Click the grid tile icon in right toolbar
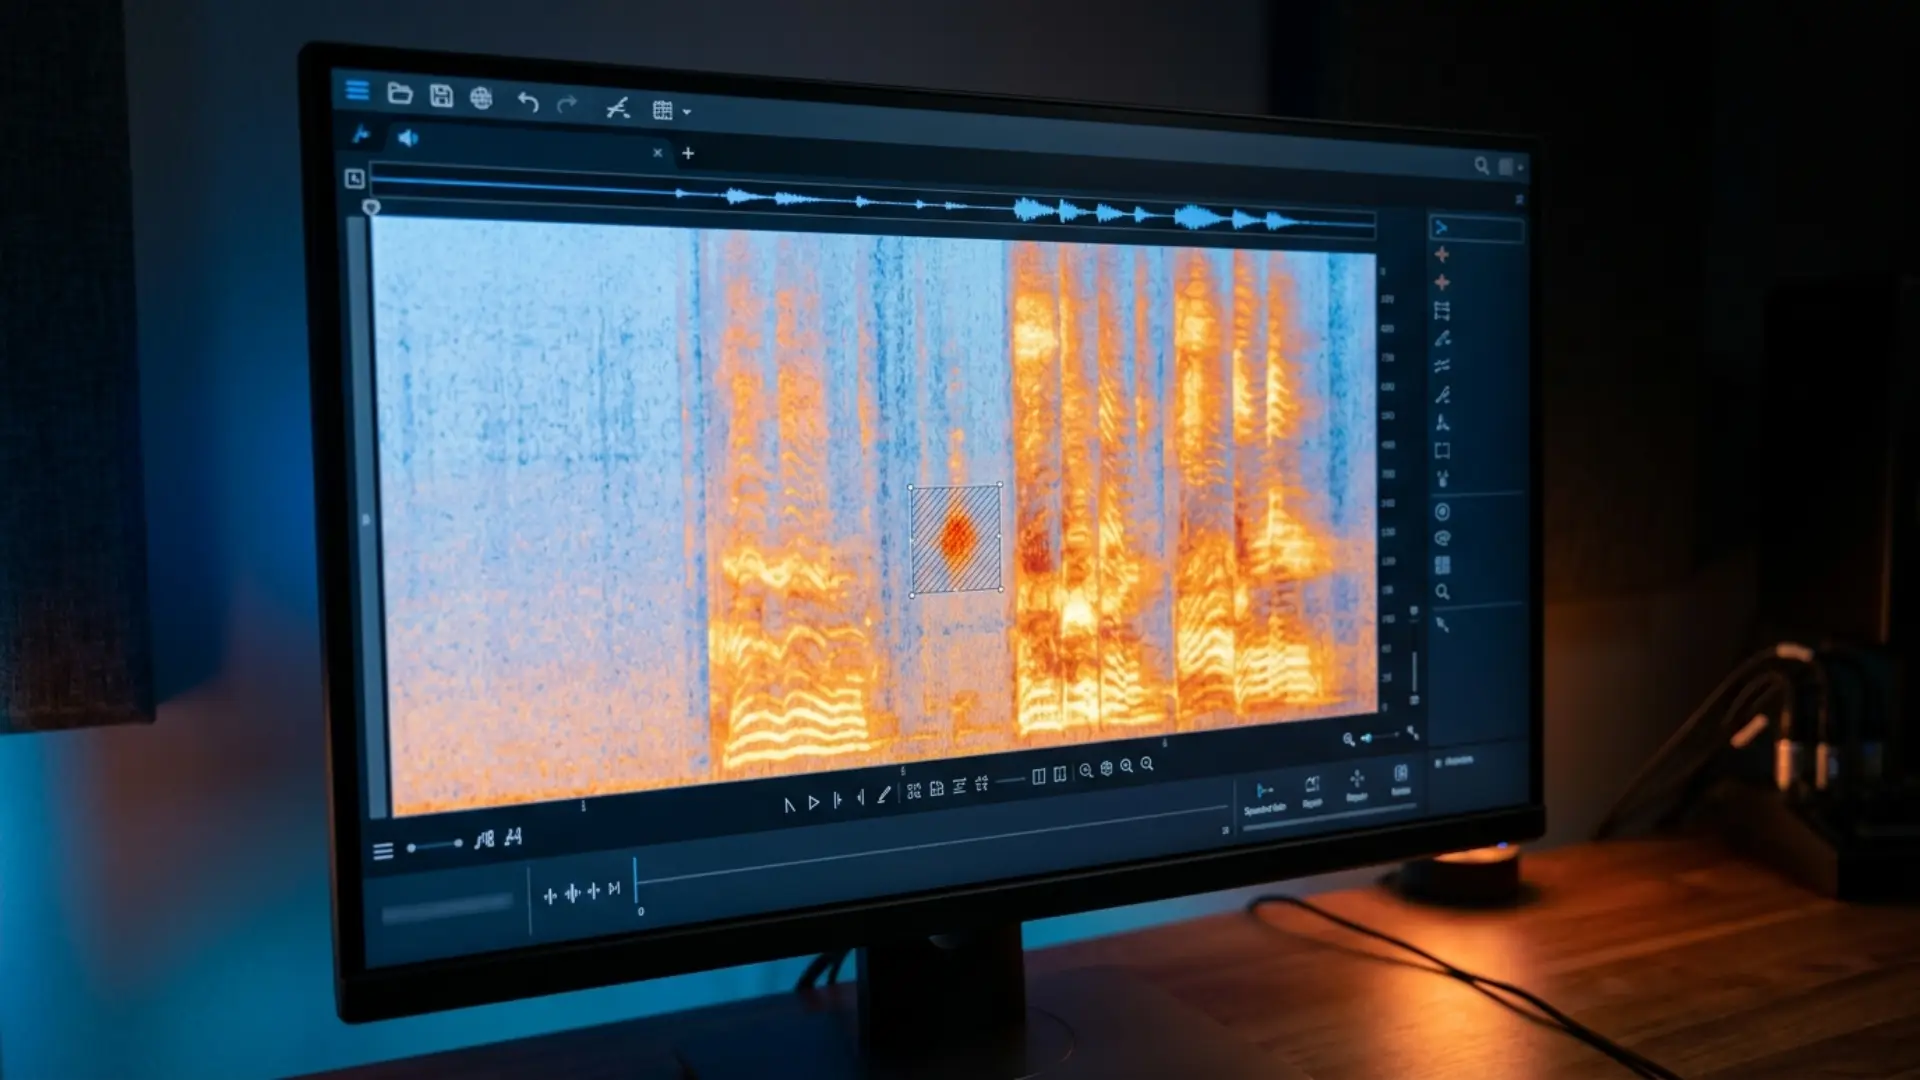1920x1080 pixels. (x=1441, y=565)
